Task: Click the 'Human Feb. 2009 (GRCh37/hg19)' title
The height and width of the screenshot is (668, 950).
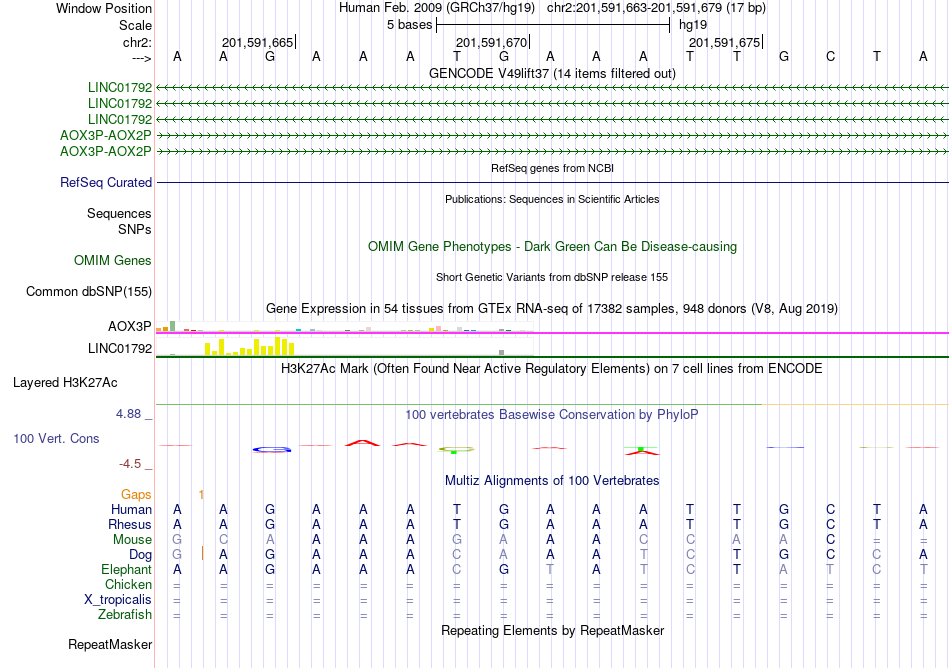Action: click(x=437, y=8)
